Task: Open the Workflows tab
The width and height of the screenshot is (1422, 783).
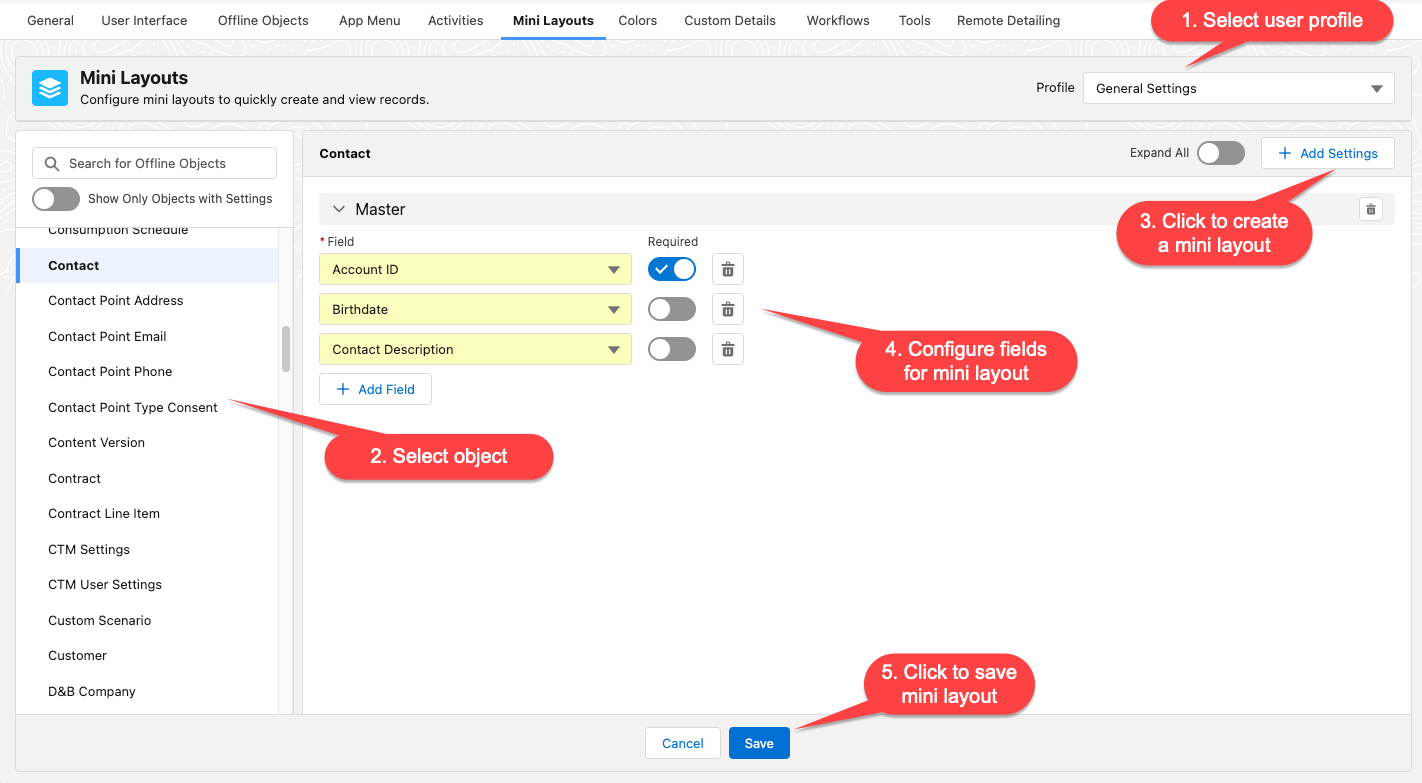Action: click(x=837, y=20)
